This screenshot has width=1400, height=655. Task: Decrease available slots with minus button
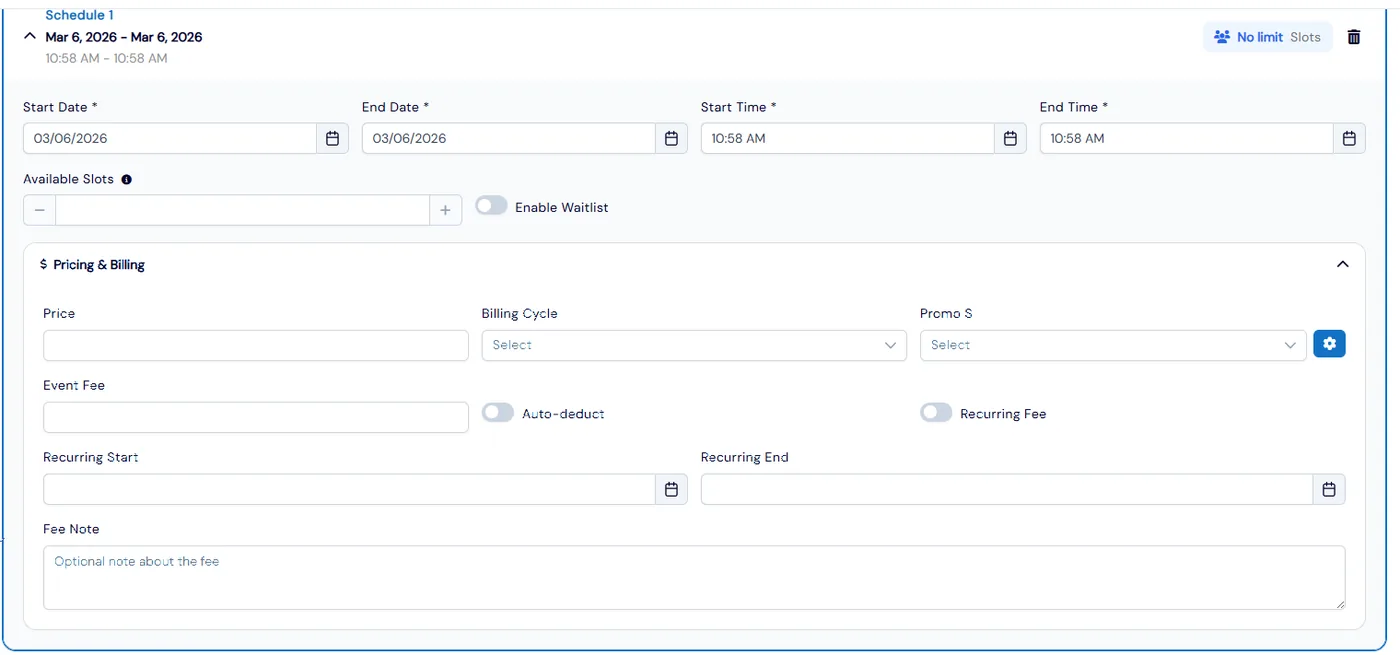39,210
